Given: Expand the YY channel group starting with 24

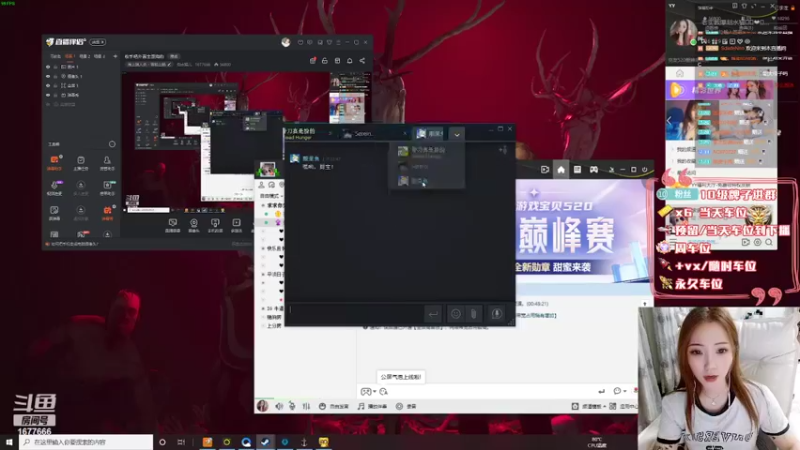Looking at the screenshot, I should tap(263, 309).
